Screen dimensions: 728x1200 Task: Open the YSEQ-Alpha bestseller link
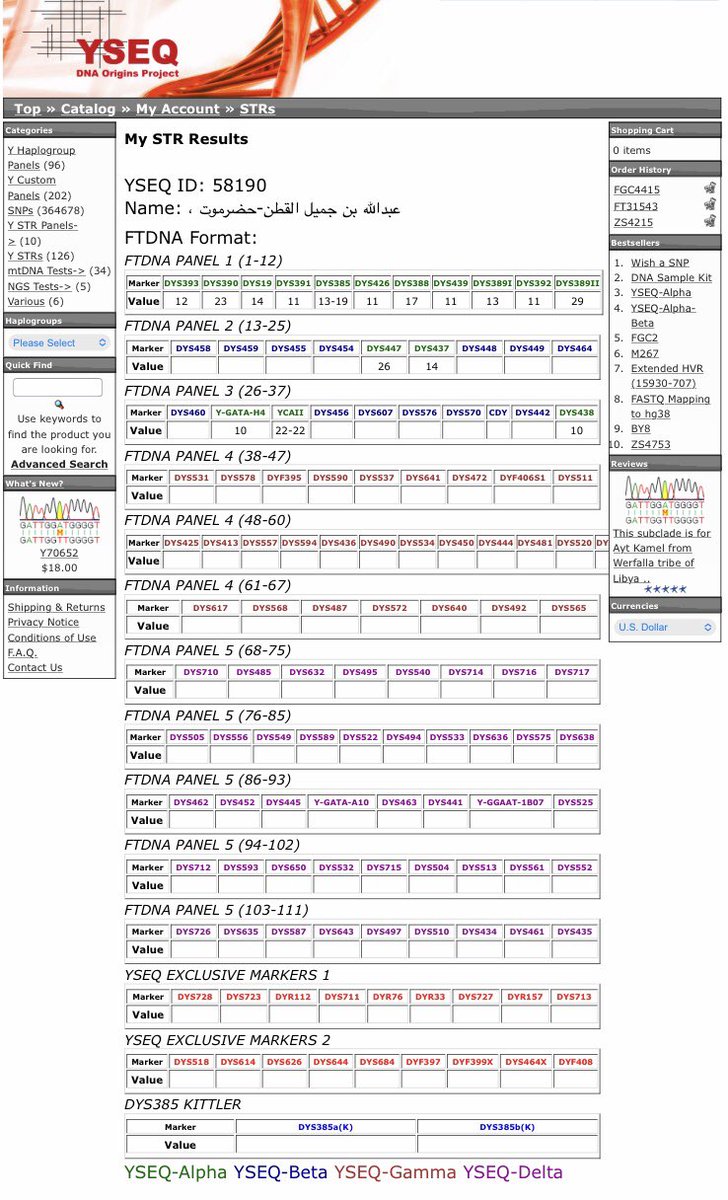pyautogui.click(x=661, y=293)
